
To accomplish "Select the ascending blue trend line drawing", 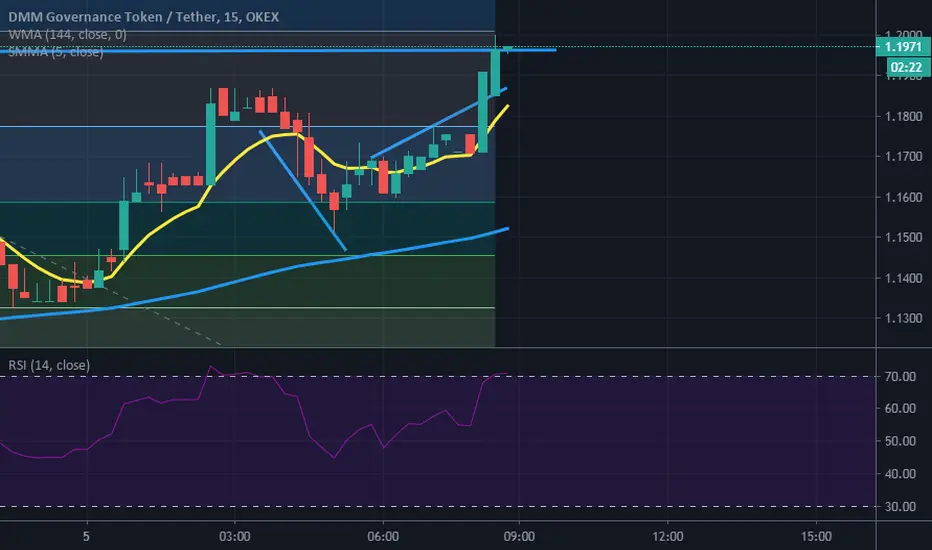I will tap(439, 123).
